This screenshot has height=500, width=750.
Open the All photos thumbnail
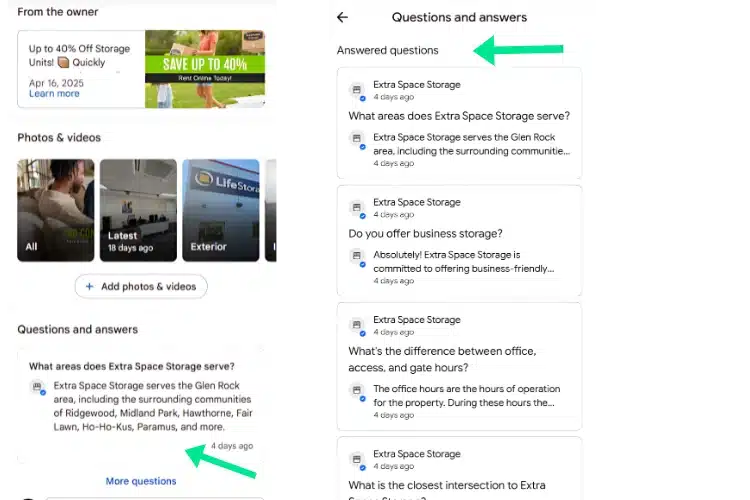pyautogui.click(x=56, y=210)
